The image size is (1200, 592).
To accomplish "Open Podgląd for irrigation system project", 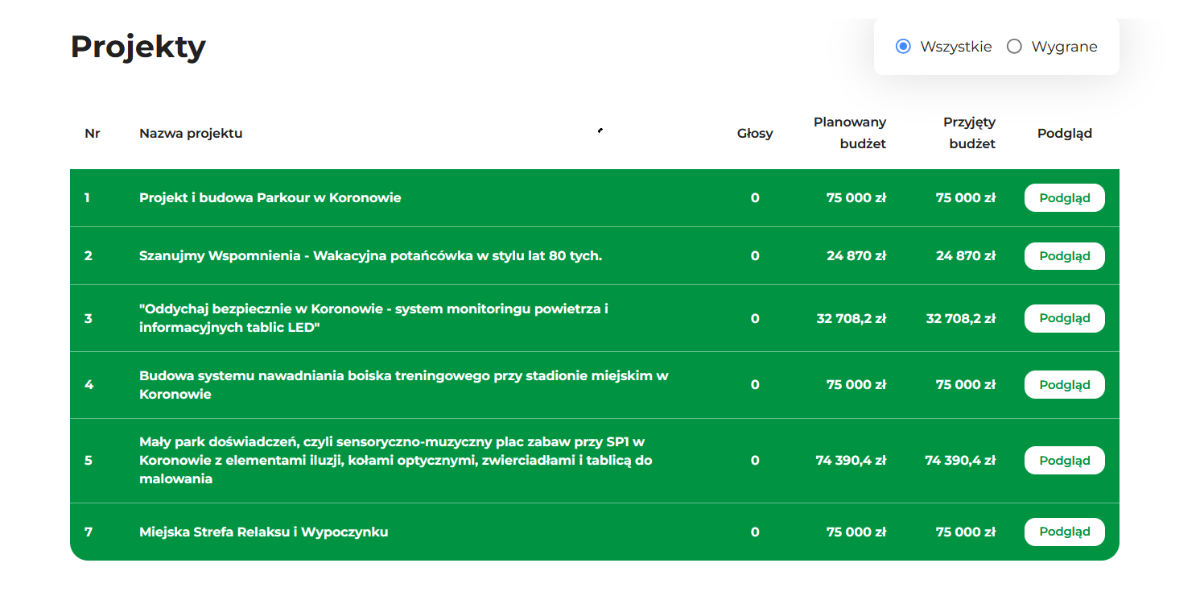I will [1064, 385].
